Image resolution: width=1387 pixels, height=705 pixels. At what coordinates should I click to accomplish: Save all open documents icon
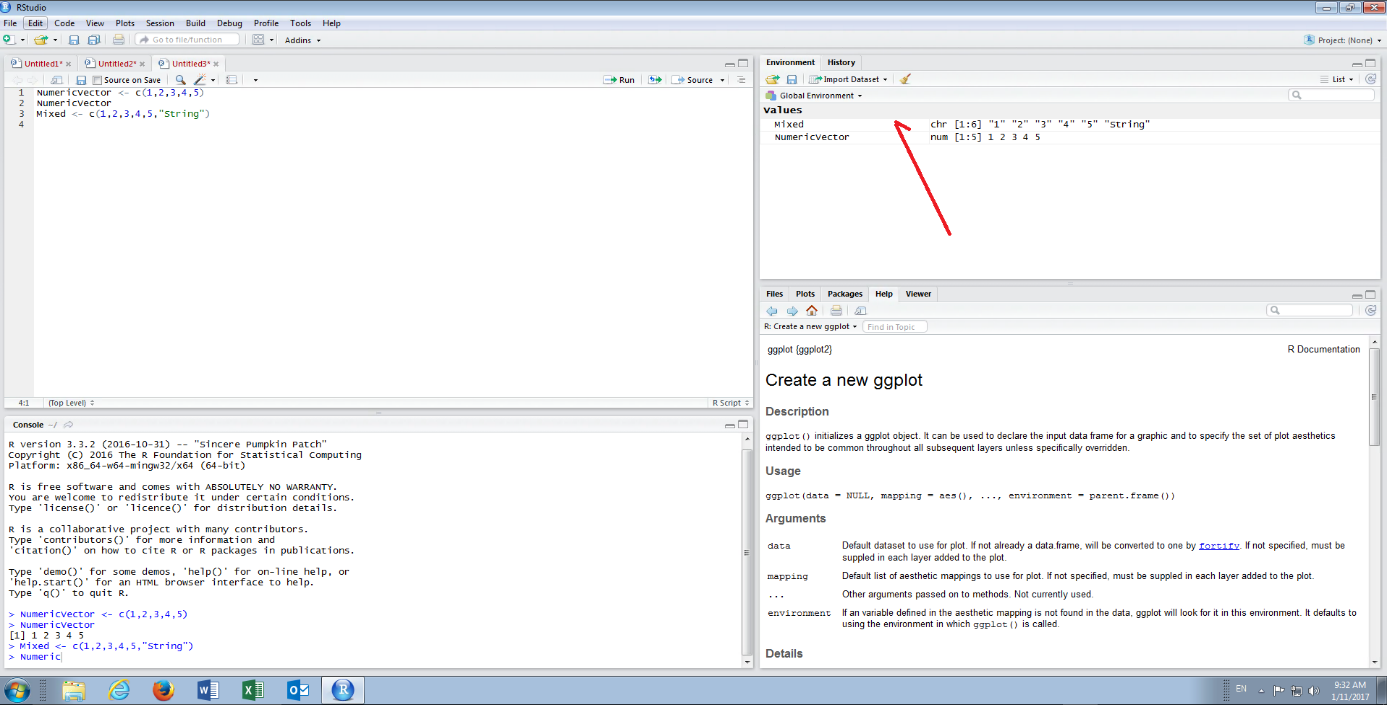94,40
